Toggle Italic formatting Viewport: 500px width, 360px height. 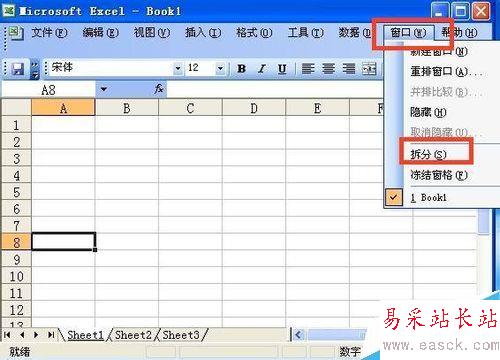click(x=262, y=69)
